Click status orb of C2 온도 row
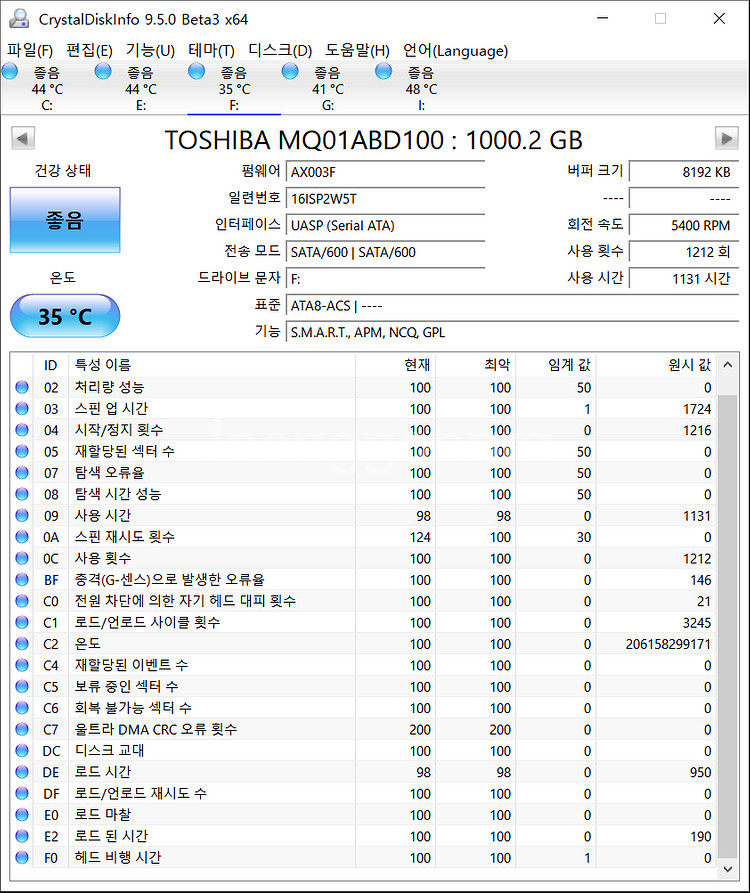 [22, 644]
